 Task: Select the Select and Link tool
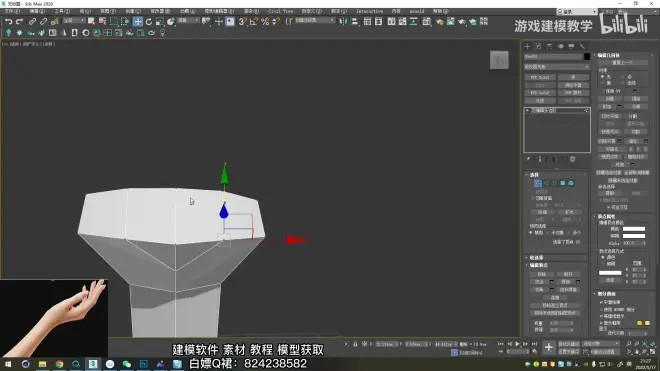click(32, 21)
